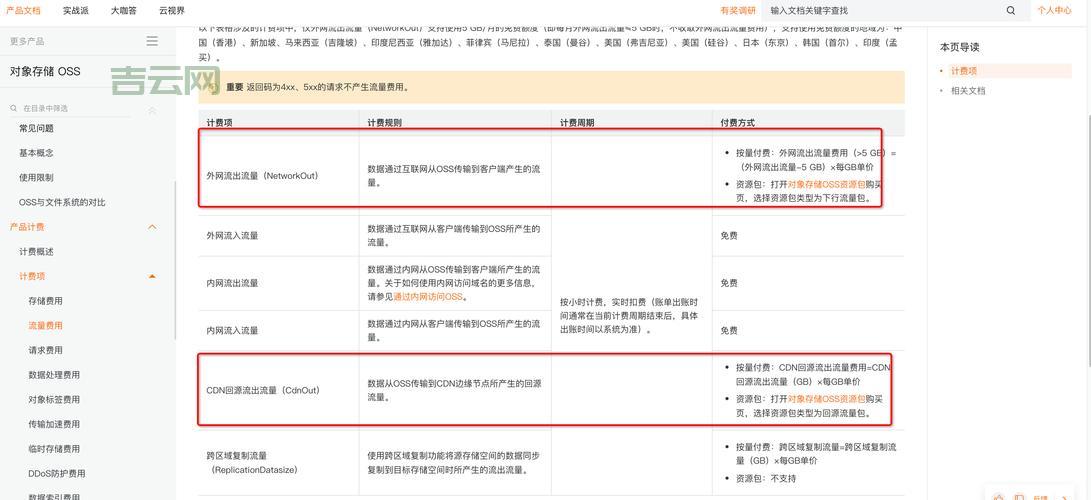
Task: Open 对象存储OSS资源包 link in NetworkOut row
Action: (x=826, y=184)
